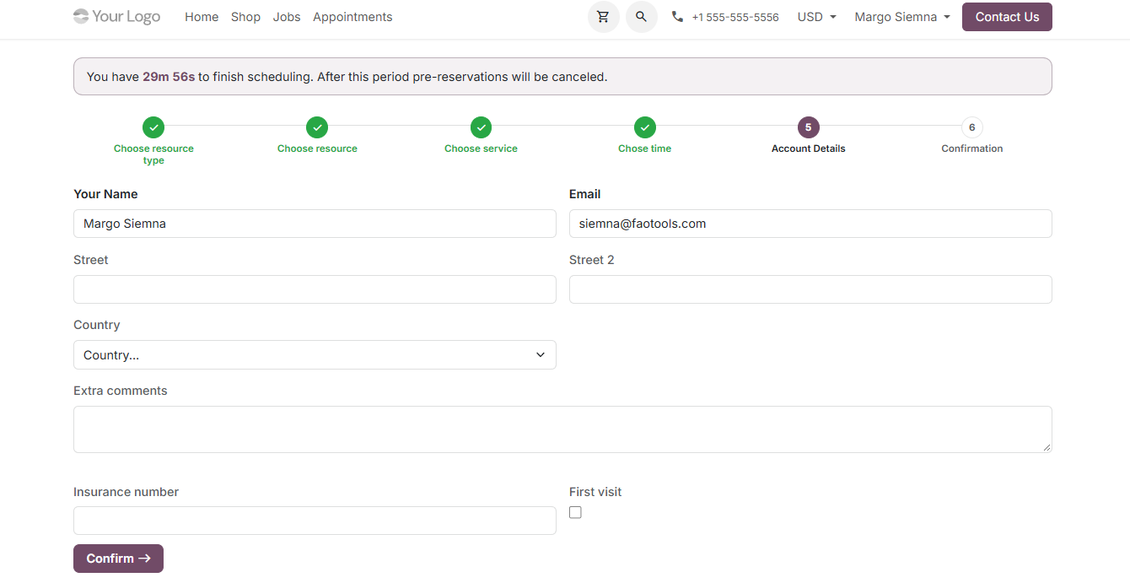Viewport: 1130px width, 583px height.
Task: Click the Confirmation step label
Action: click(x=971, y=148)
